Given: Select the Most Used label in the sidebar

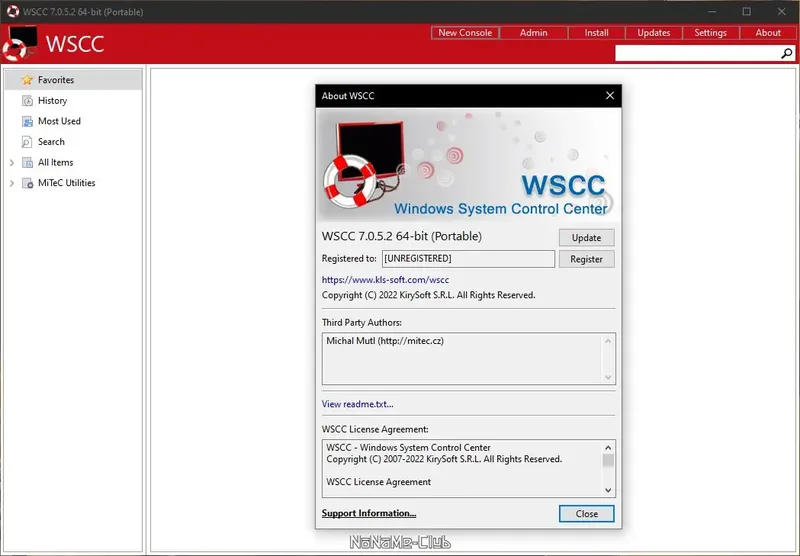Looking at the screenshot, I should [x=59, y=121].
